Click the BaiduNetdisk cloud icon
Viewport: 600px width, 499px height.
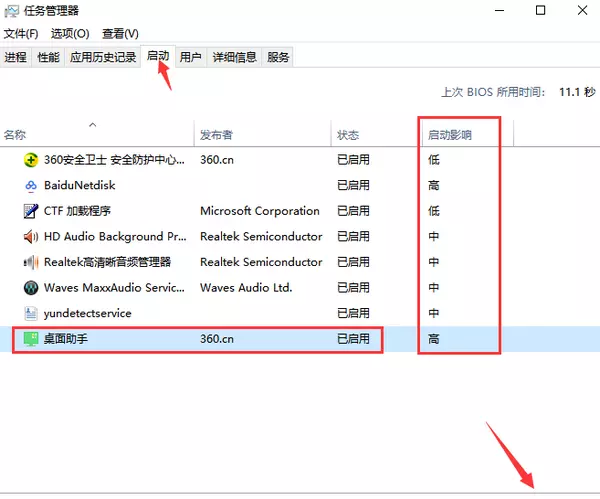coord(31,186)
